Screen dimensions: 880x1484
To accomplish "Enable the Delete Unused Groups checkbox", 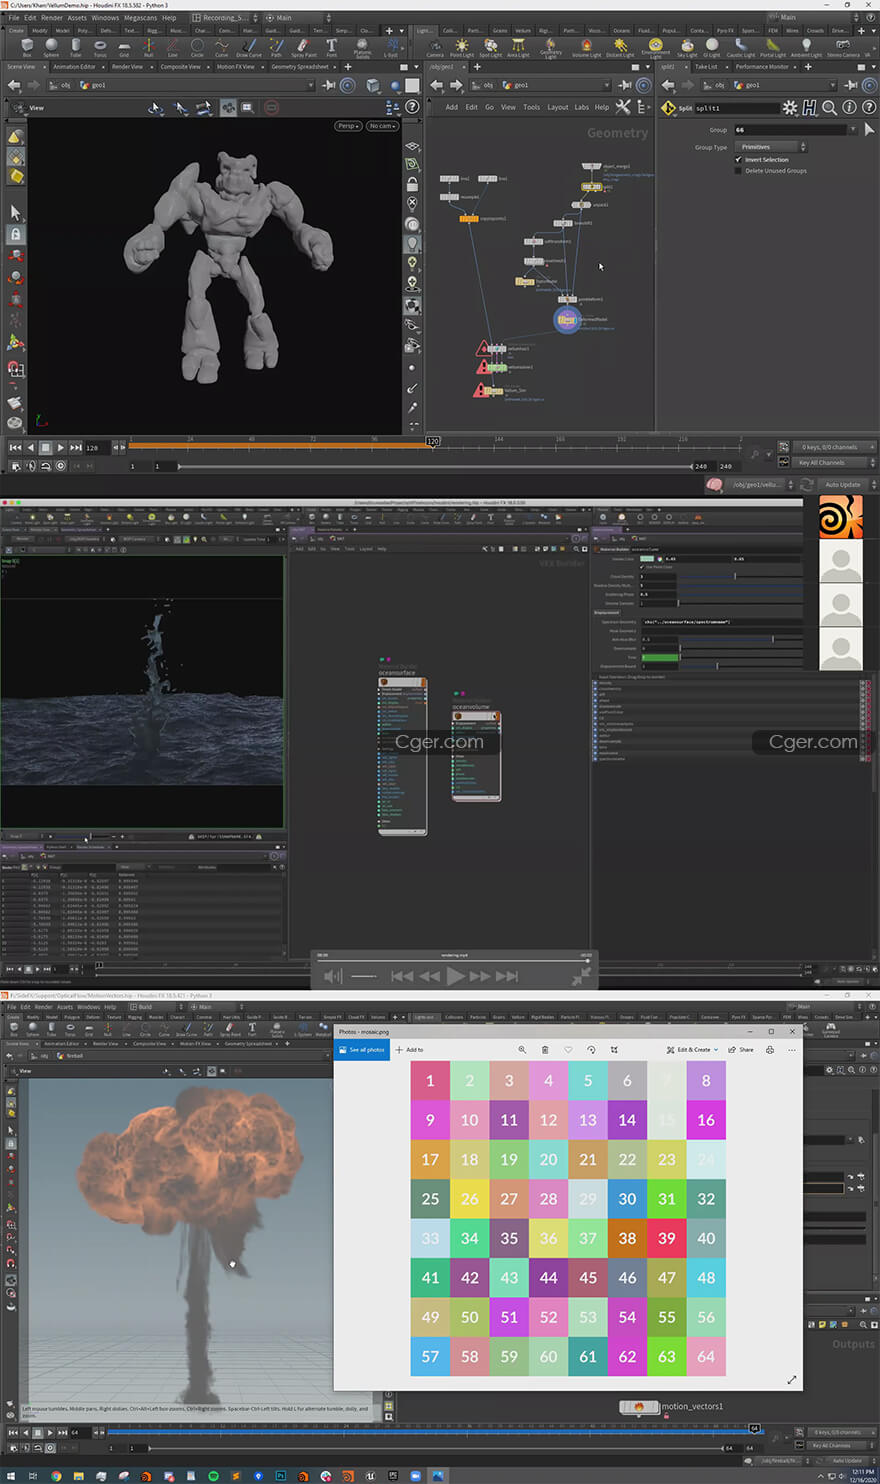I will pos(739,170).
